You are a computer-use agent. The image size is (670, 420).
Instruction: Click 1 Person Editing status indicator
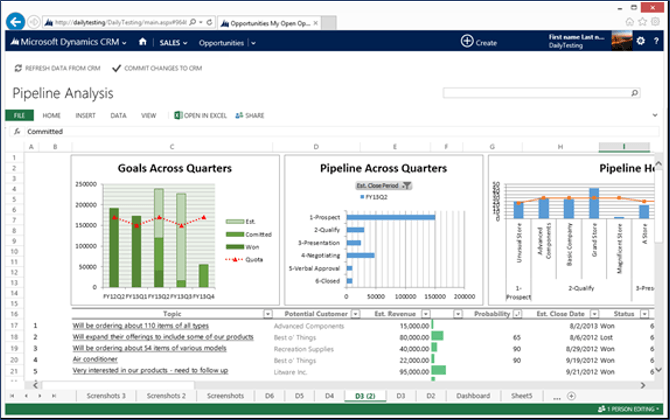click(x=628, y=409)
